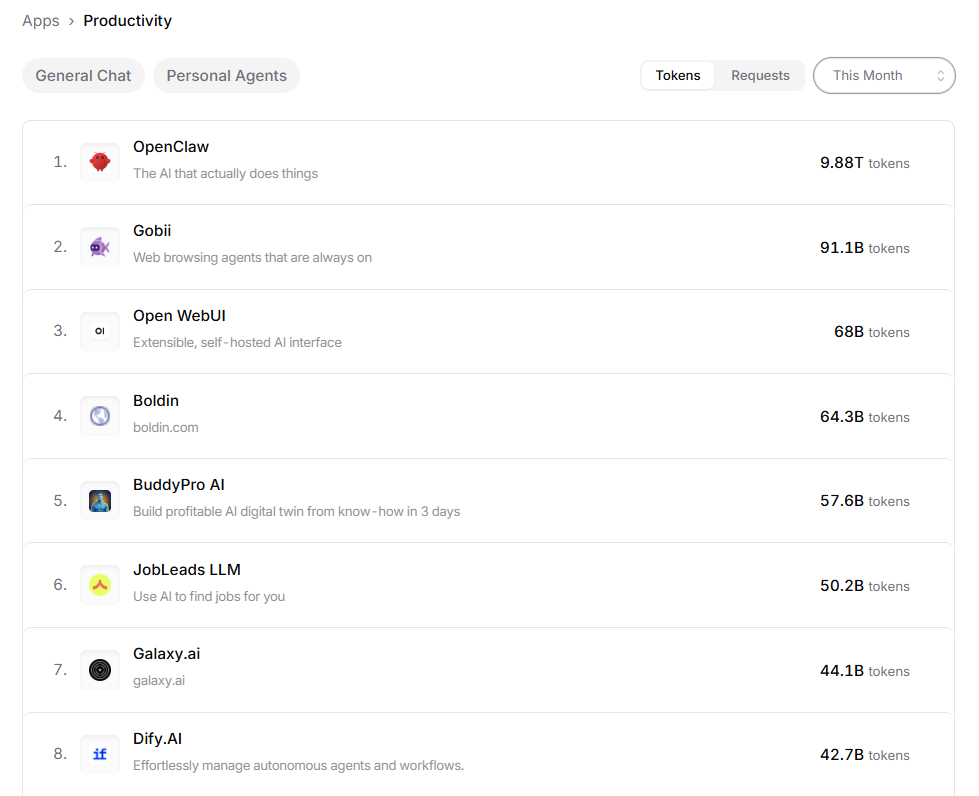Click the OpenClaw red app icon
The width and height of the screenshot is (979, 796).
pos(100,162)
